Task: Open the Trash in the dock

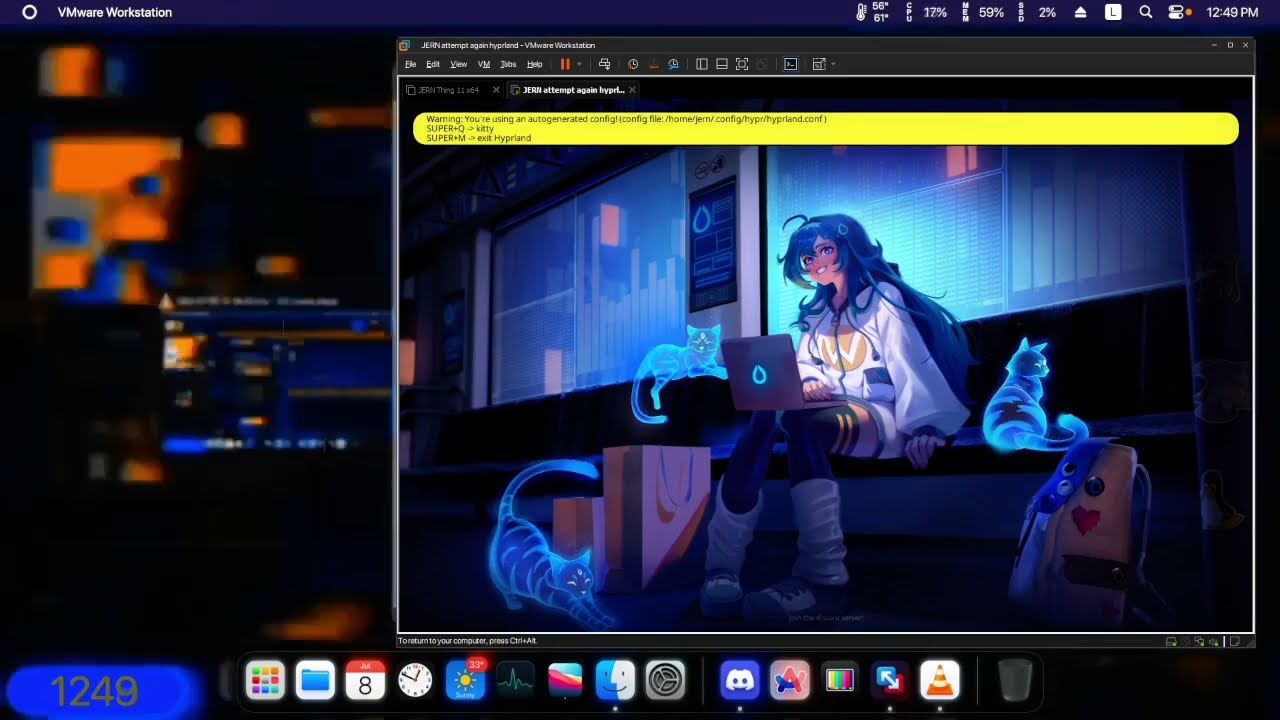Action: pos(1015,681)
